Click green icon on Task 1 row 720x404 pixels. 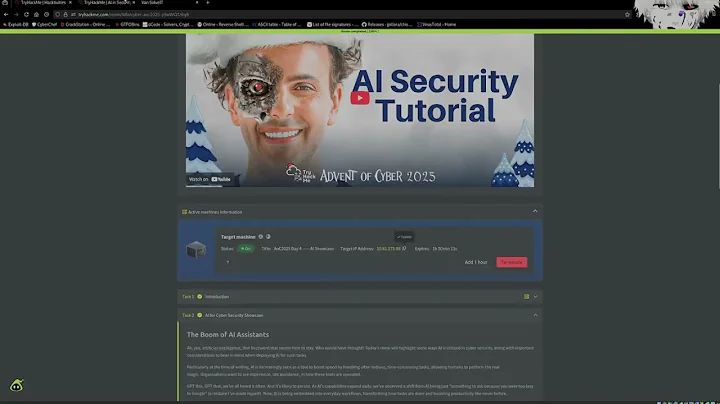(526, 297)
